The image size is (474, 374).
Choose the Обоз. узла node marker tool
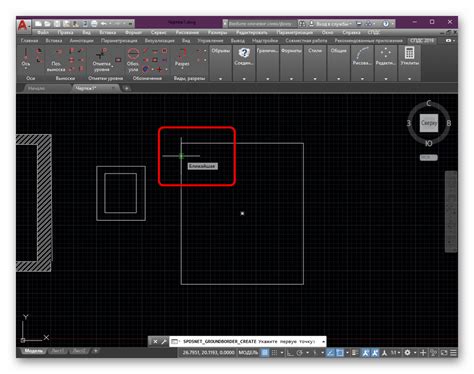[133, 60]
